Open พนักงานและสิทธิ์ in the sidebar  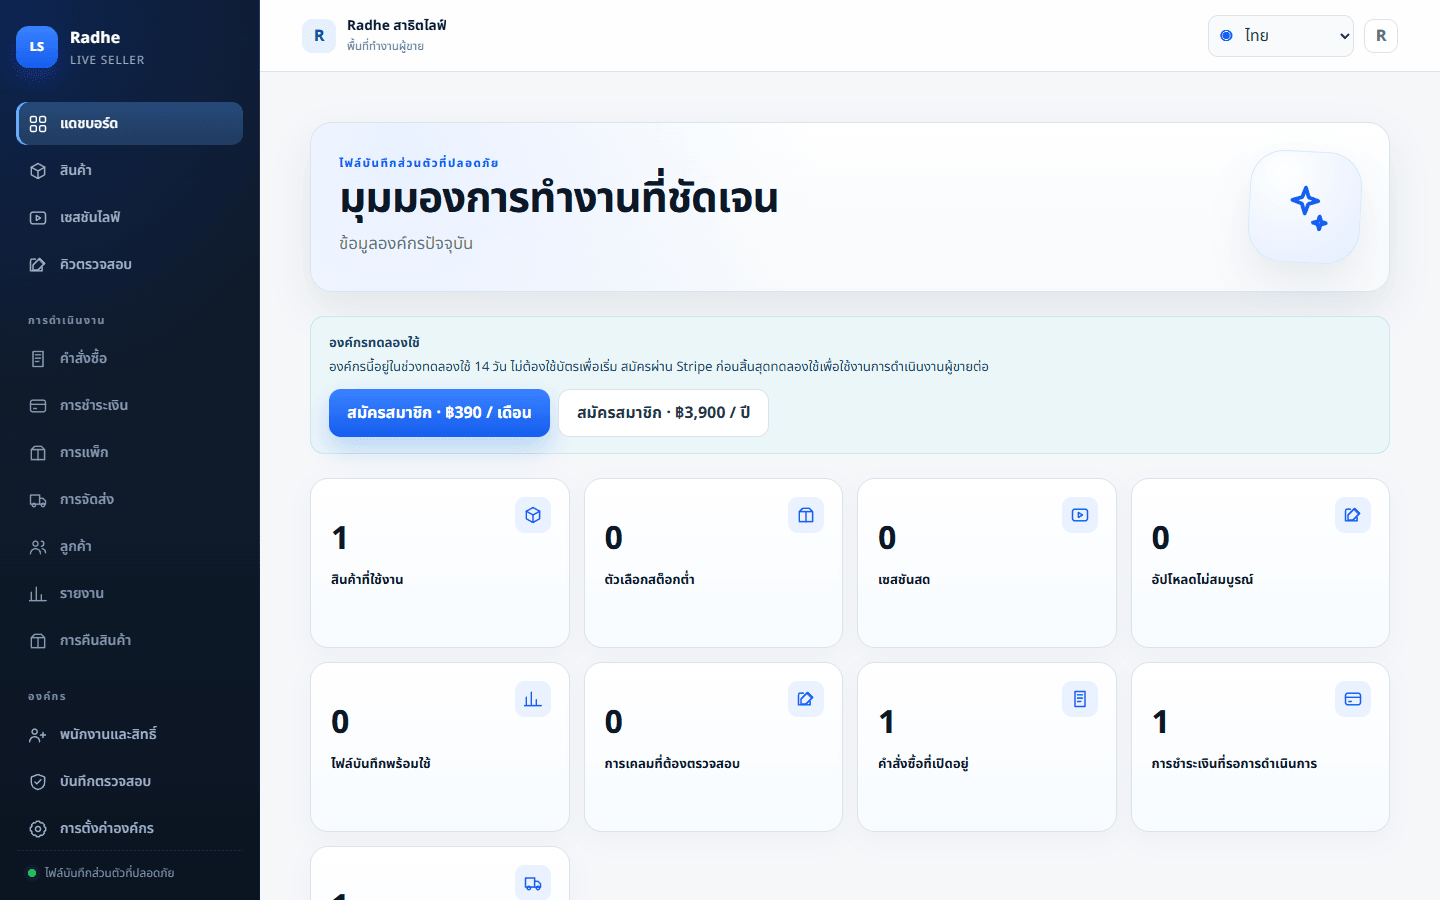(x=130, y=734)
